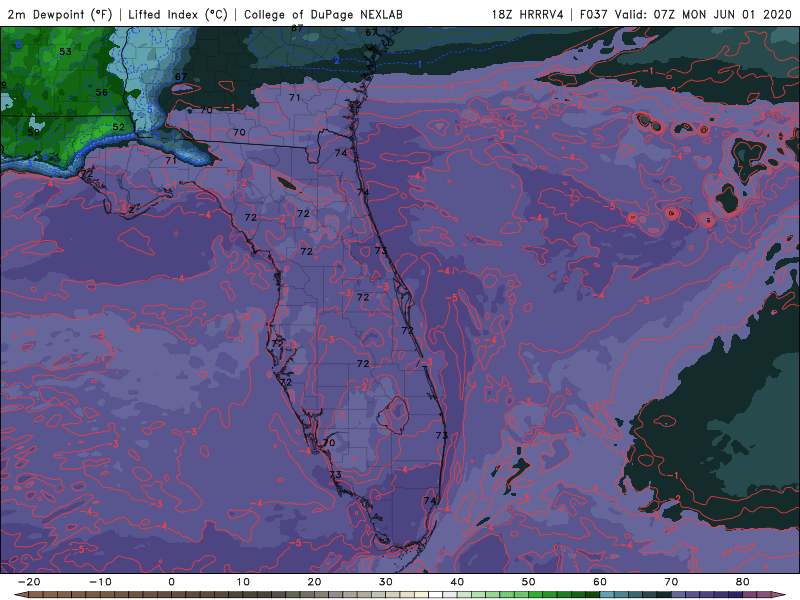Click the 30 label on the color bar
The width and height of the screenshot is (800, 600).
[x=386, y=582]
